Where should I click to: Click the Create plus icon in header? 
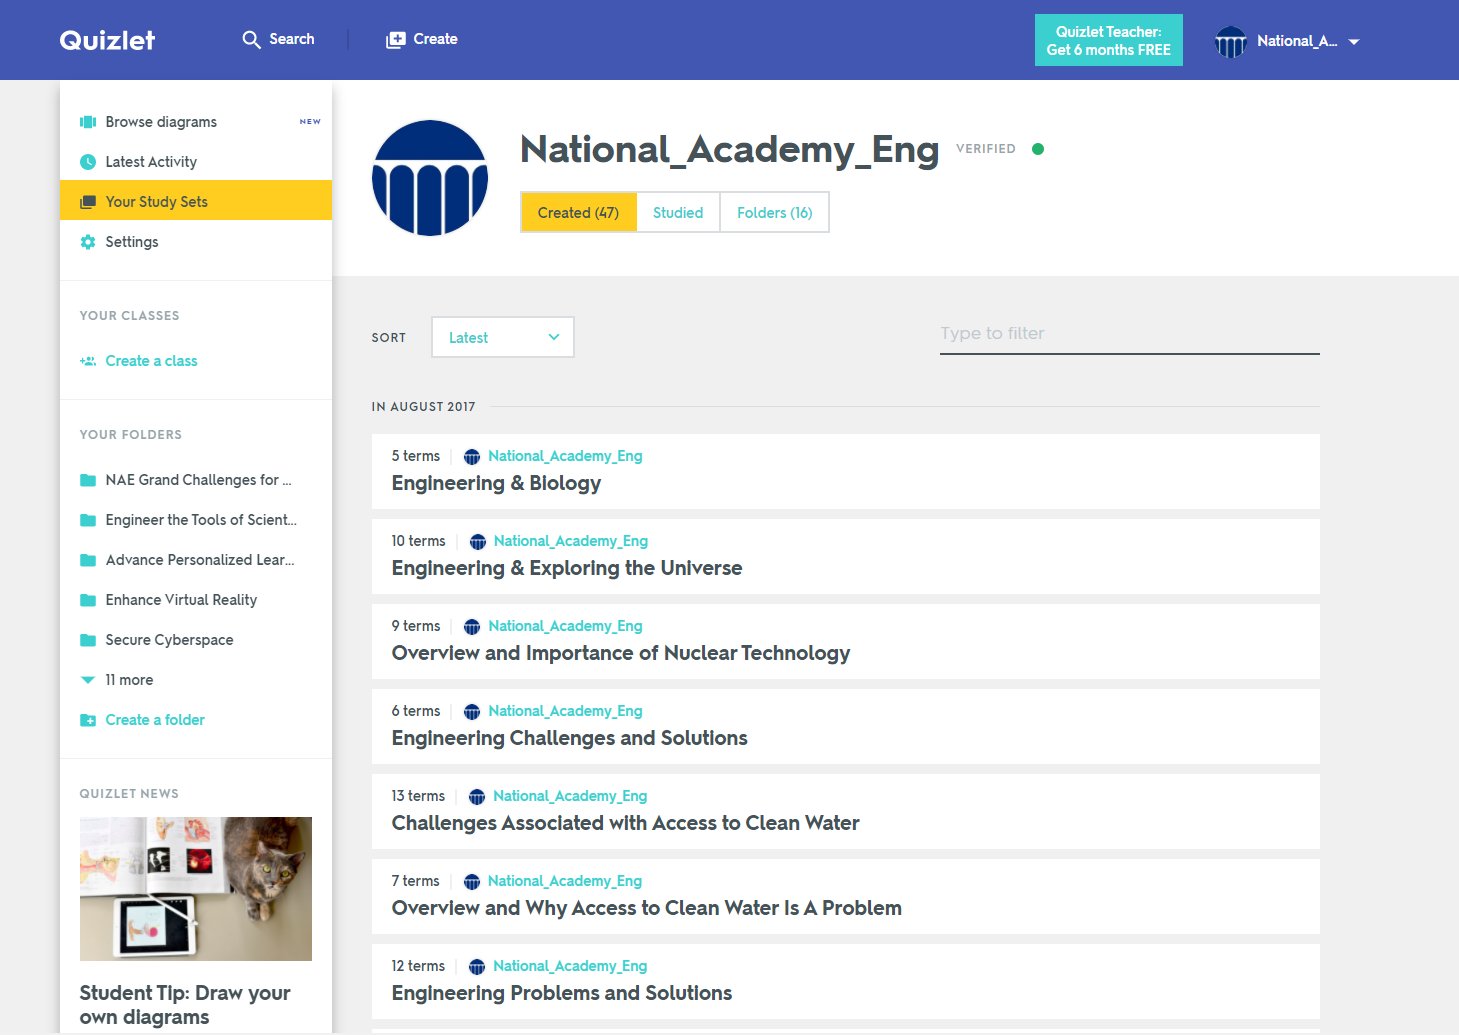[x=396, y=40]
